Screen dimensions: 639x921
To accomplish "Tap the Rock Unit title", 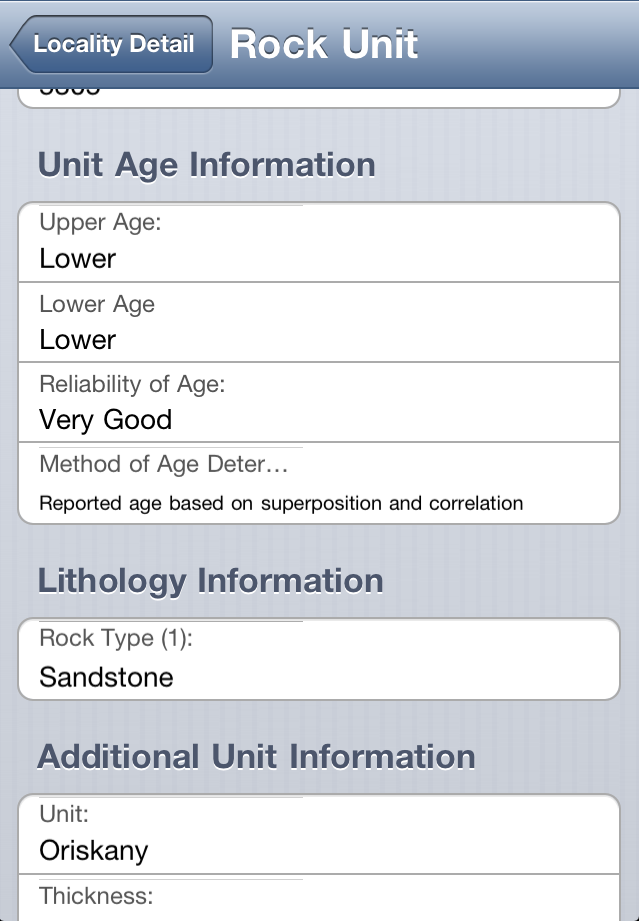I will 324,45.
